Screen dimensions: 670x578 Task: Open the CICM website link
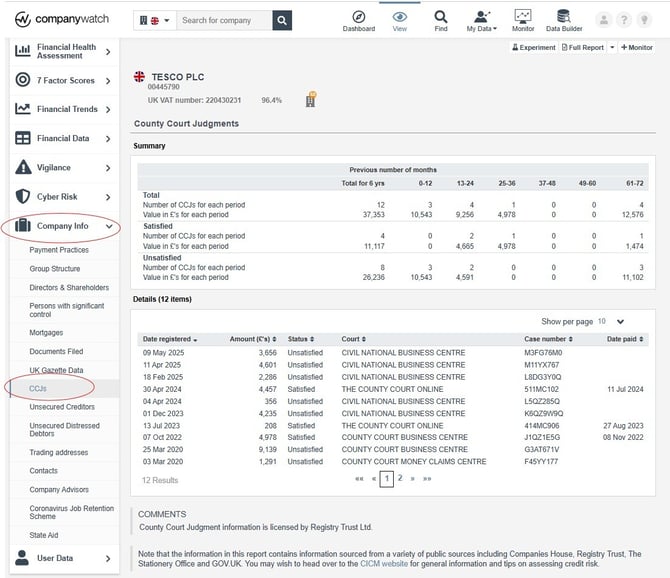click(384, 564)
